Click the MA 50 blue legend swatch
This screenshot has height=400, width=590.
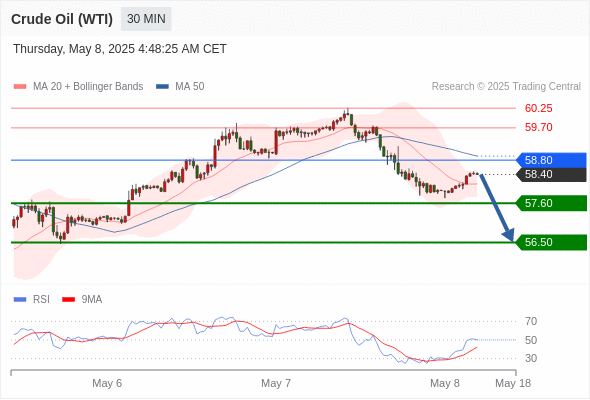point(162,87)
